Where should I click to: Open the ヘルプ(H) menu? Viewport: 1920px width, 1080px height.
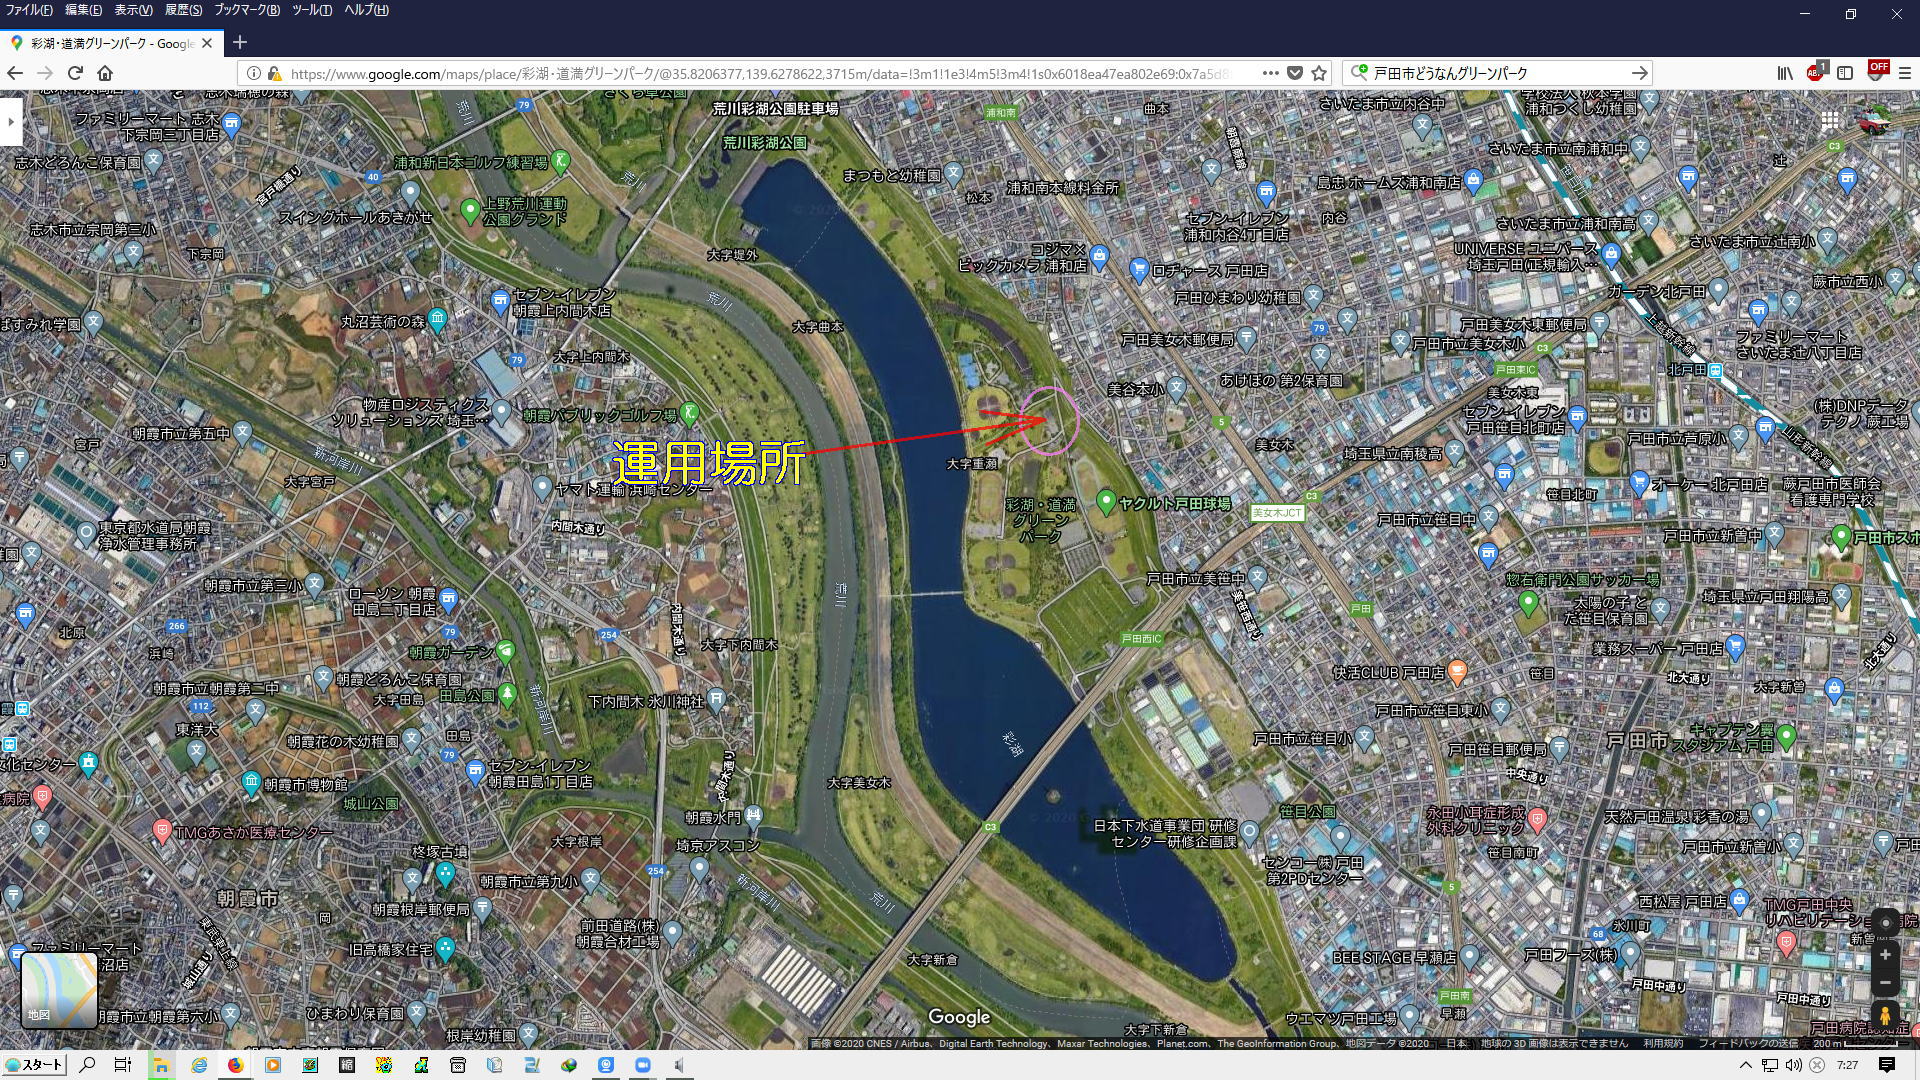[x=366, y=10]
